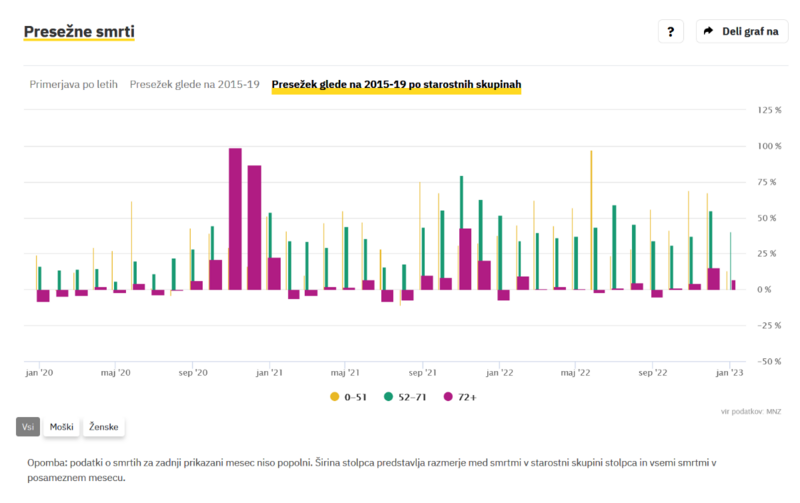Open the question mark help button

(x=670, y=31)
